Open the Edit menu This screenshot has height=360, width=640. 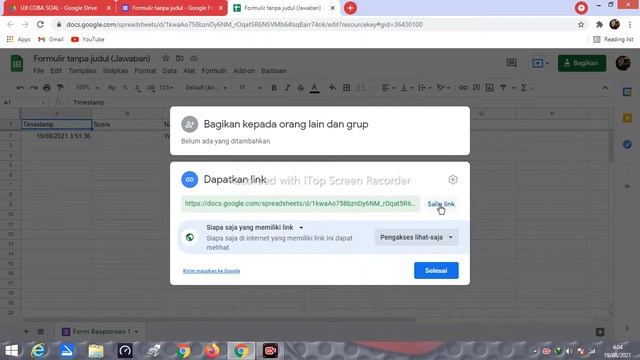[56, 71]
